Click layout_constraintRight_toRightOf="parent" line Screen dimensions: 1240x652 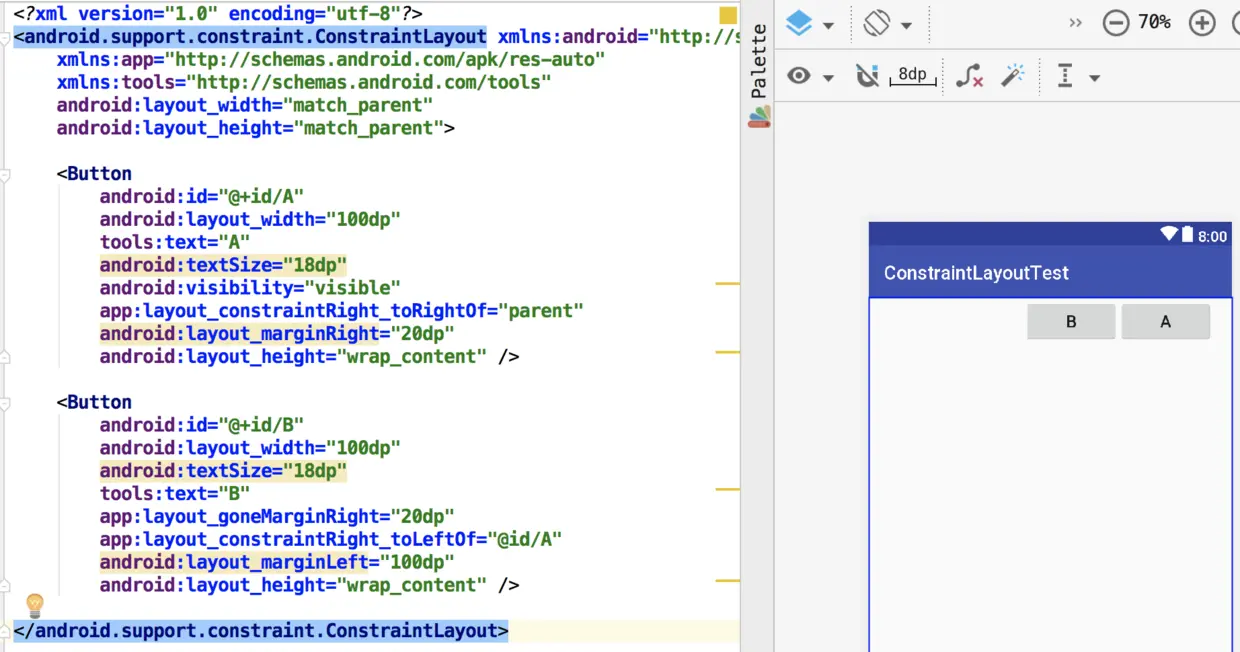[x=341, y=311]
